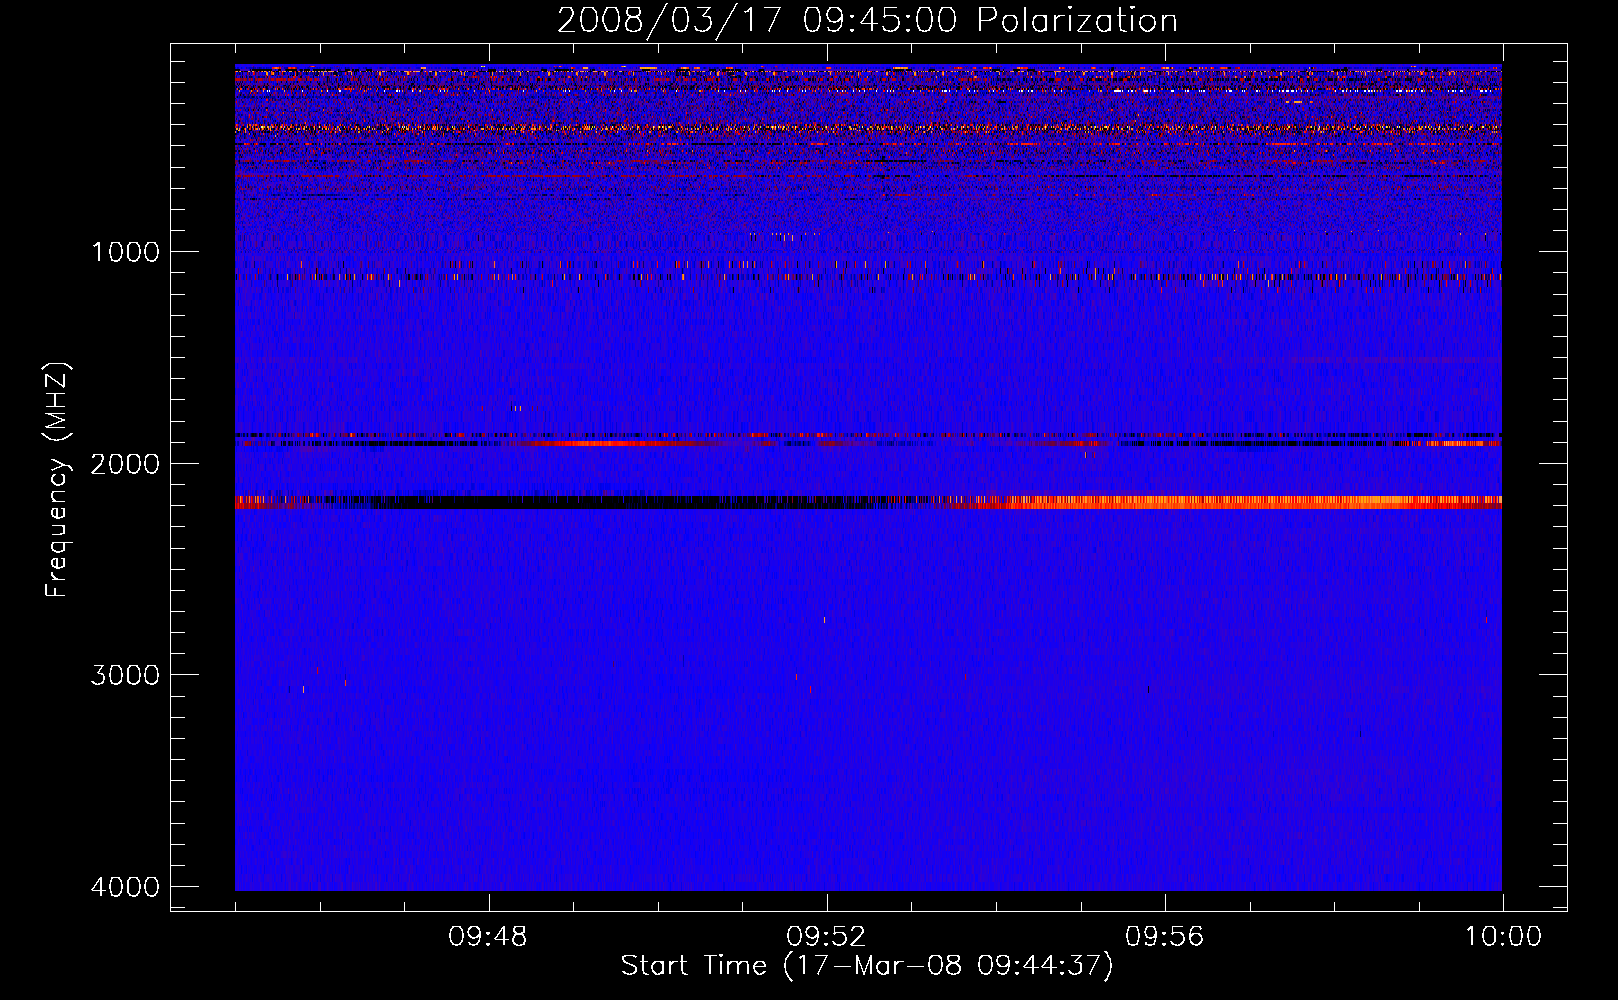Click the "4000" frequency tick label

[x=125, y=887]
